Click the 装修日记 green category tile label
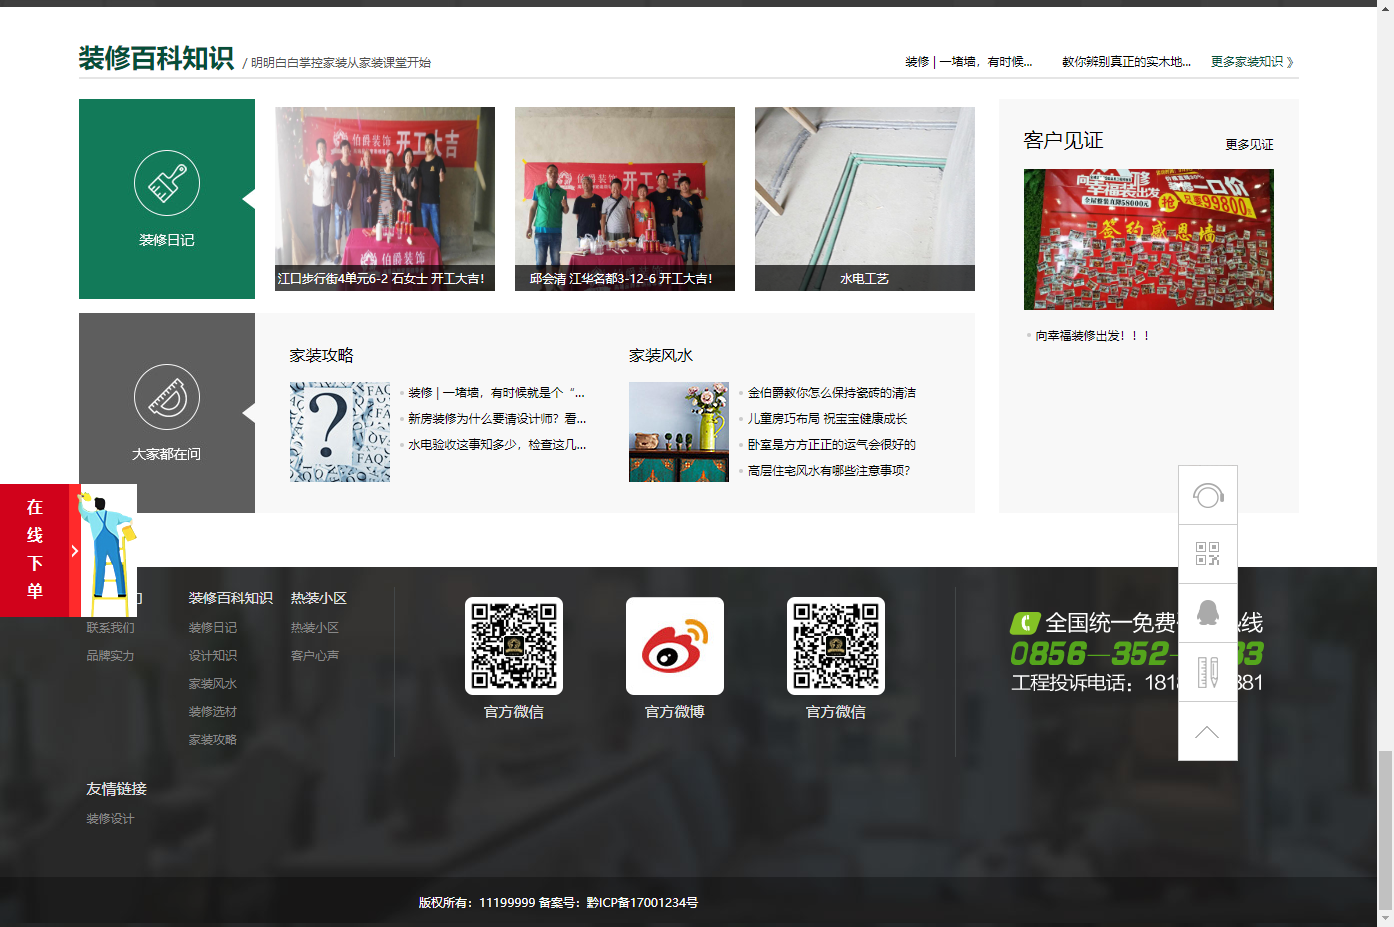Viewport: 1394px width, 927px height. [x=167, y=240]
